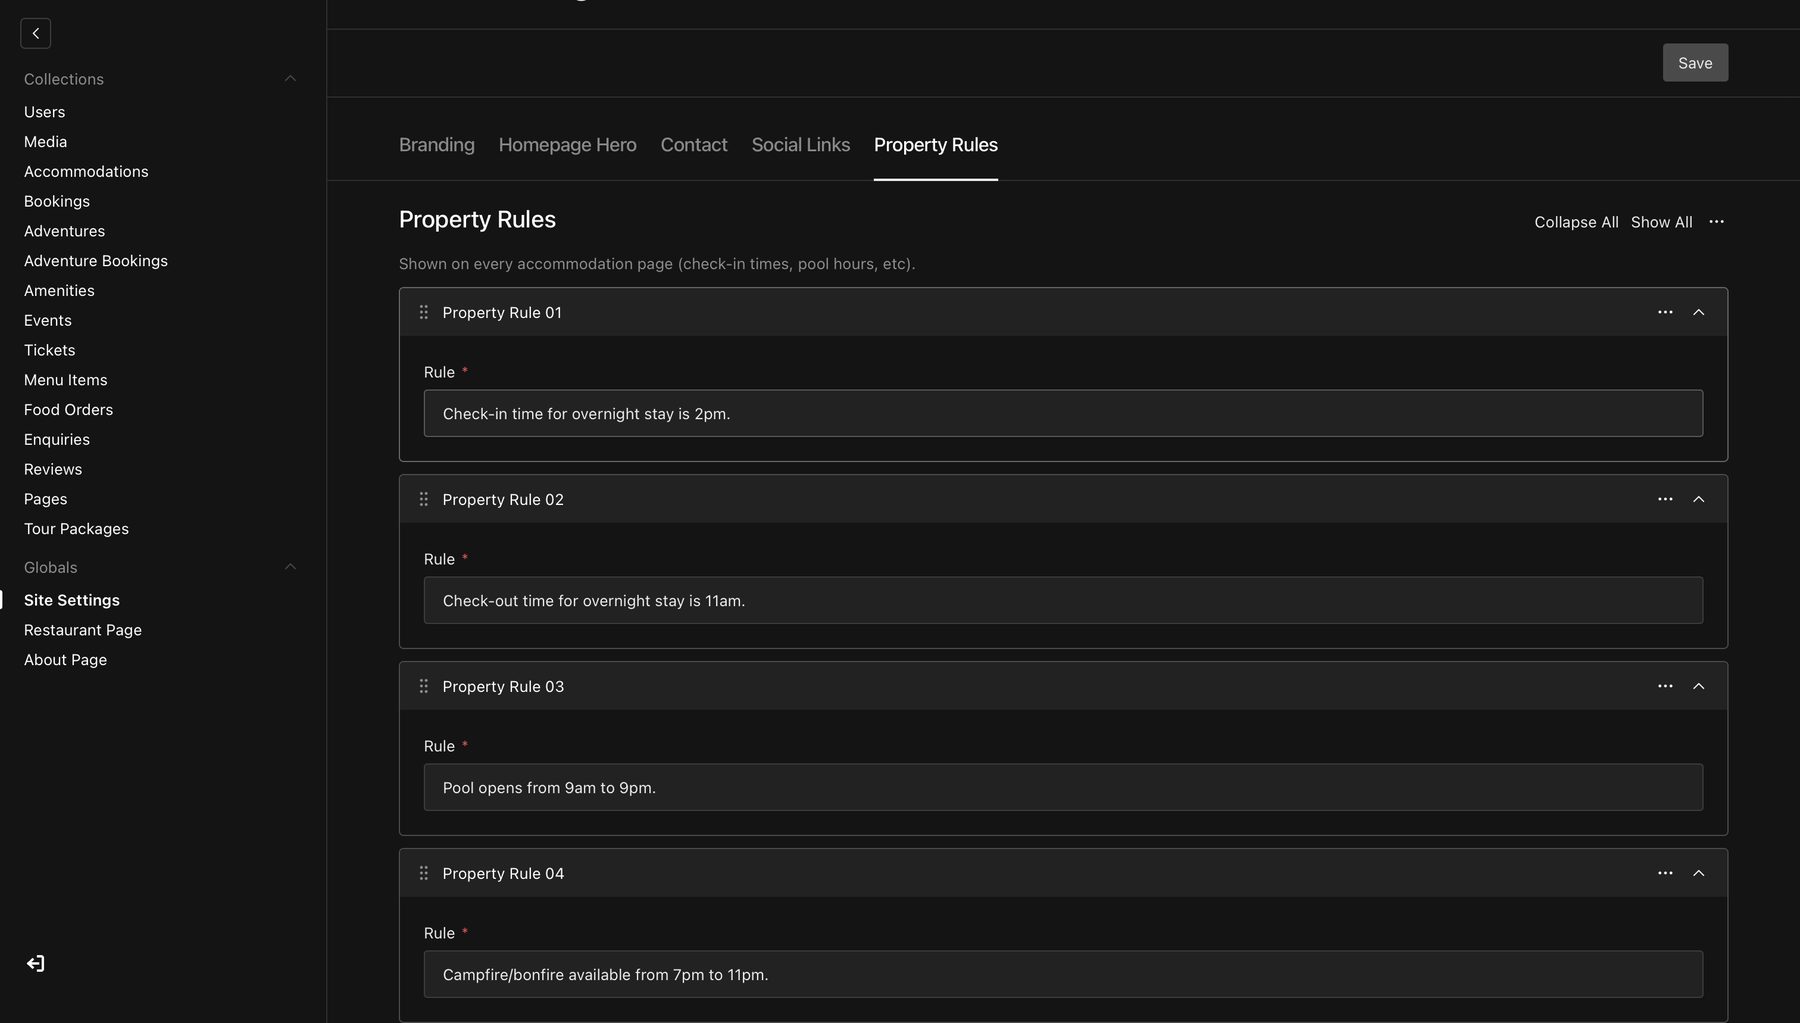Collapse the Collections sidebar group

coord(290,79)
